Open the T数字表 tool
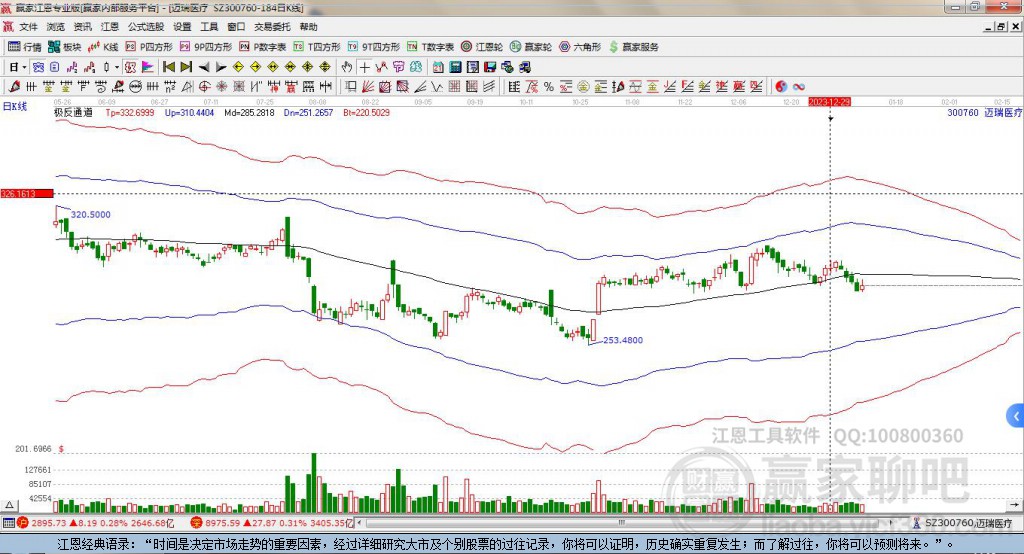The width and height of the screenshot is (1024, 554). [430, 47]
